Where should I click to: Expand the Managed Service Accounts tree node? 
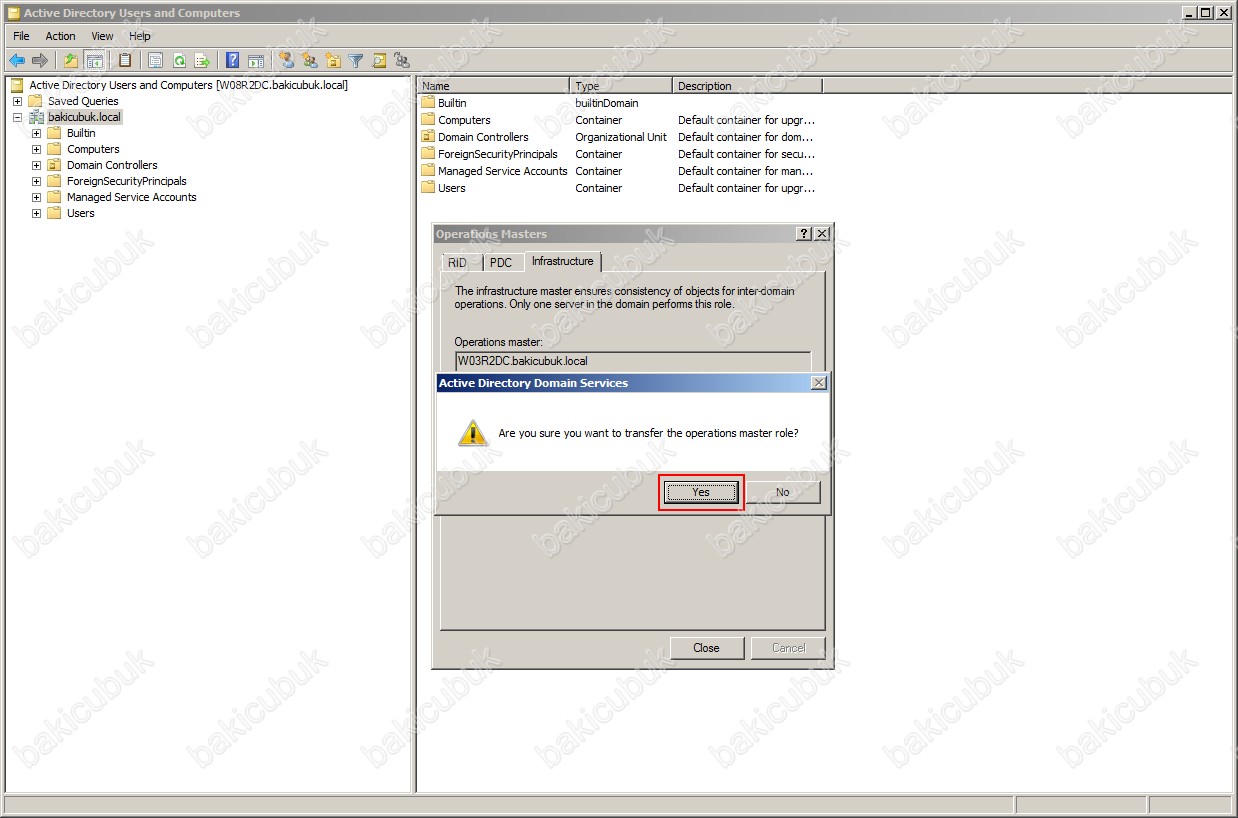(x=36, y=197)
